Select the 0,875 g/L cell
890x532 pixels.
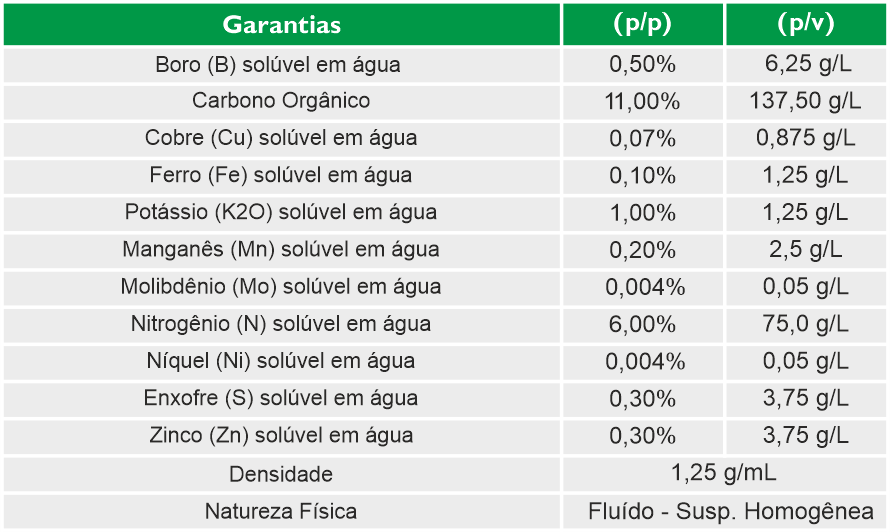pyautogui.click(x=805, y=138)
